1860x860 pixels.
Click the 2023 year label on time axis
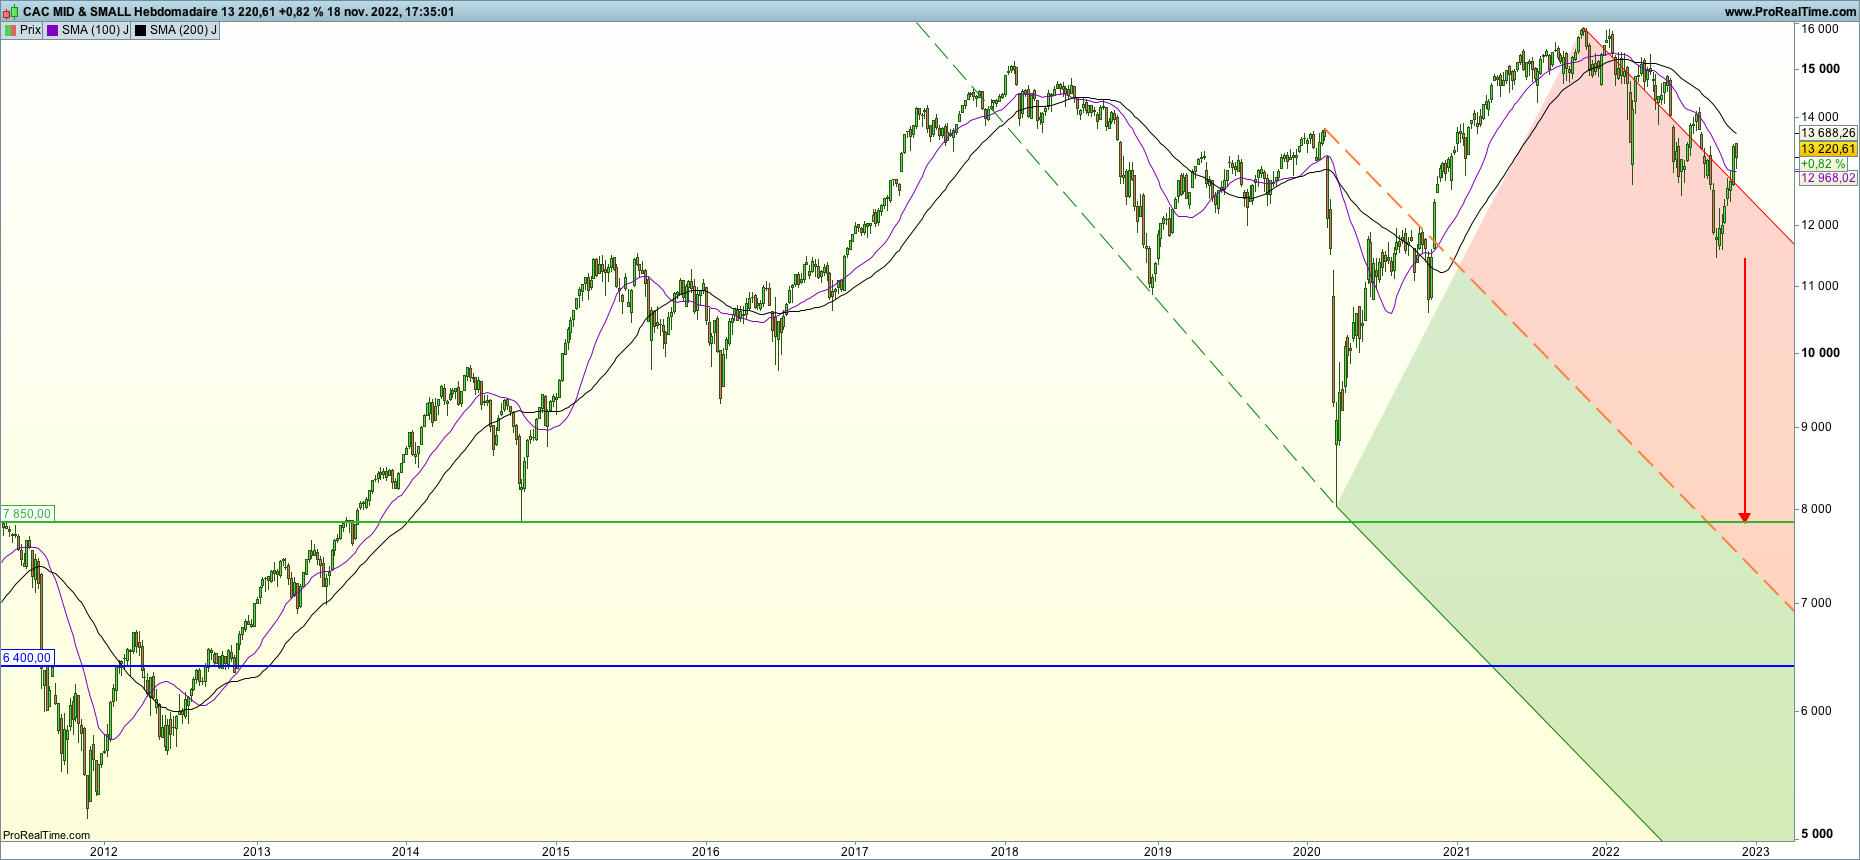click(x=1756, y=852)
